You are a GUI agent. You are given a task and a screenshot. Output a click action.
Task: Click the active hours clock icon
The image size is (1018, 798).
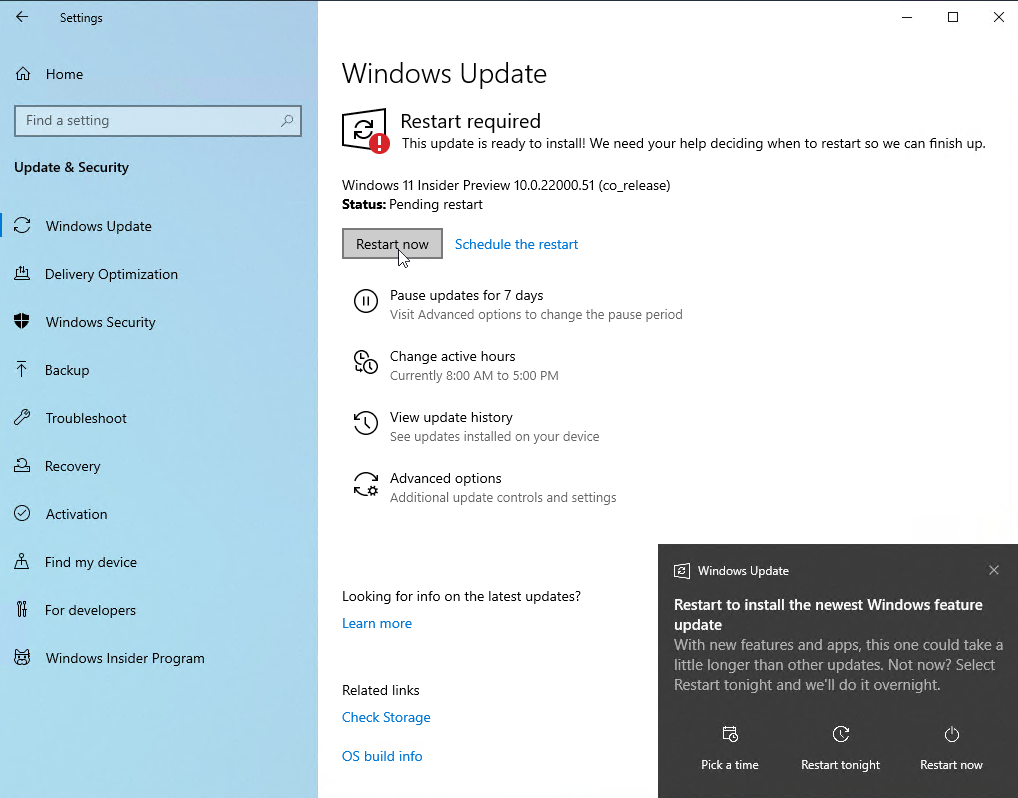pyautogui.click(x=366, y=362)
